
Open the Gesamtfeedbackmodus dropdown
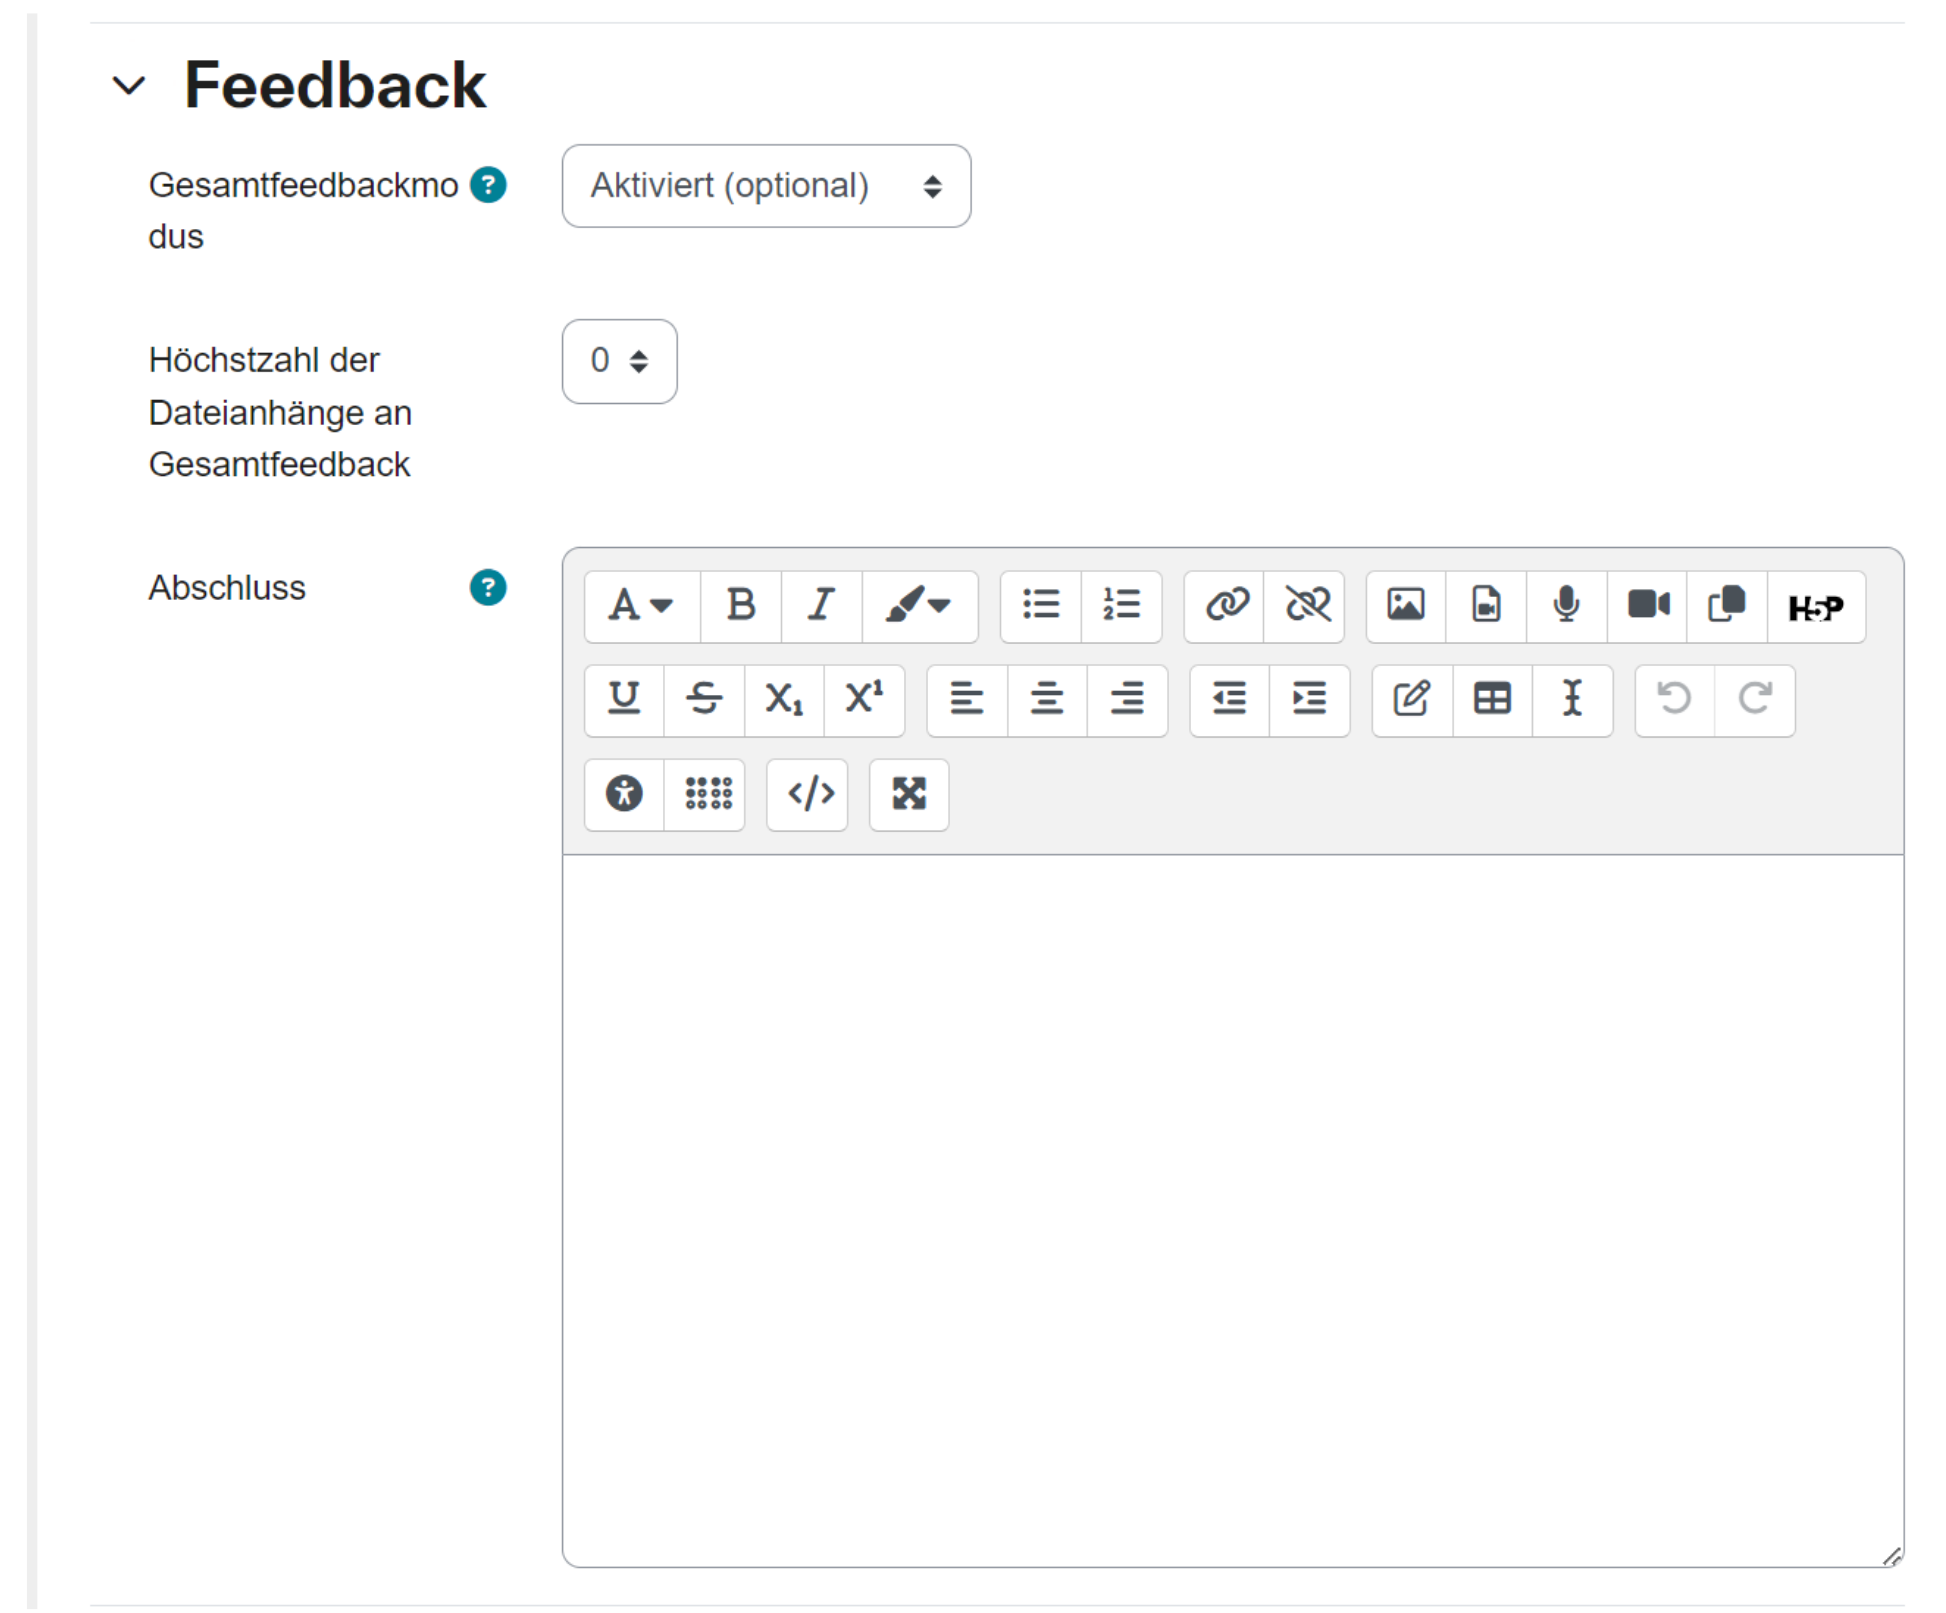point(765,186)
